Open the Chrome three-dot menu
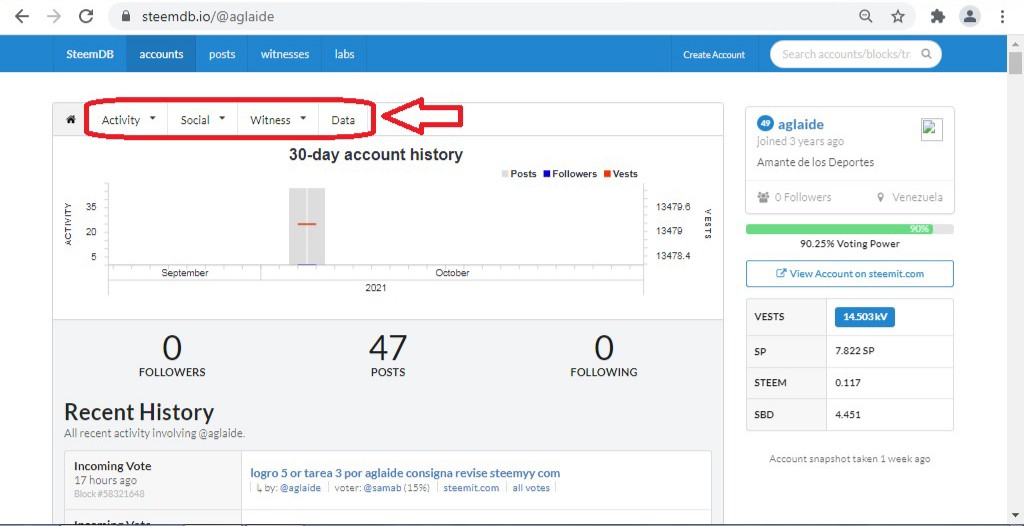The image size is (1024, 526). click(x=1002, y=17)
